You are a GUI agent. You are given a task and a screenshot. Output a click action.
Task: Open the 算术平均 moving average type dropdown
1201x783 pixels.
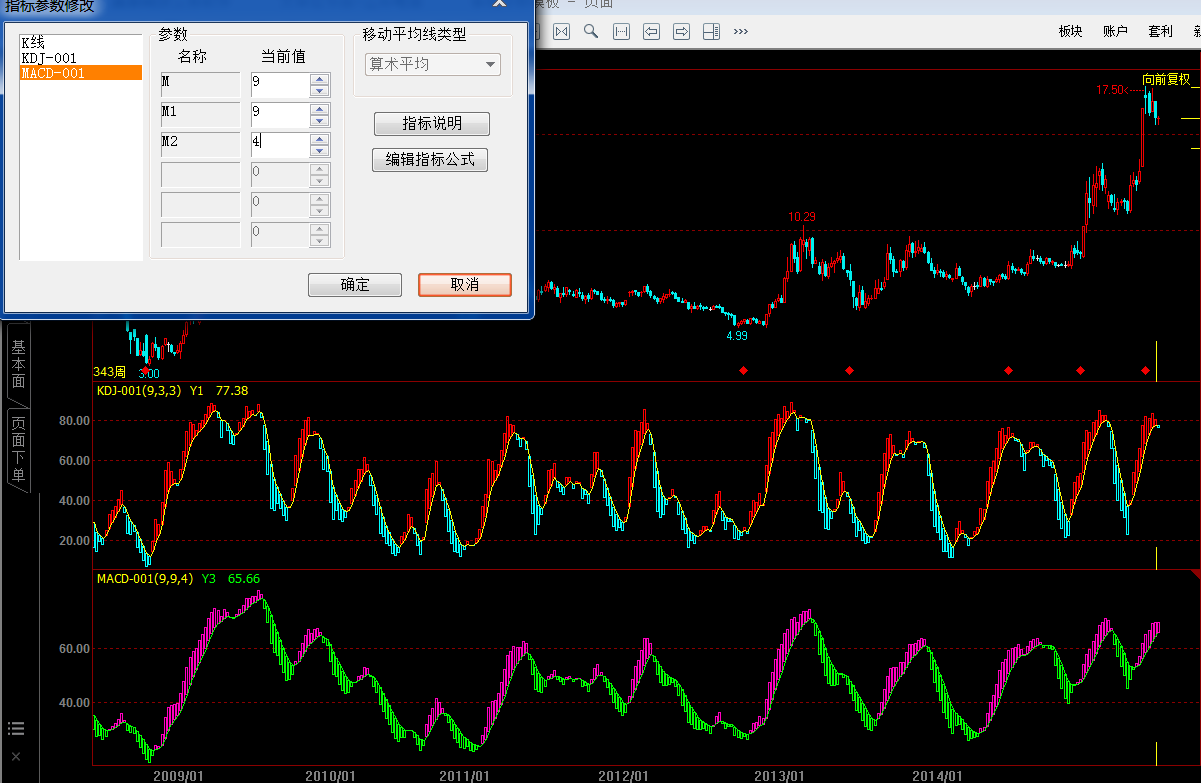433,65
